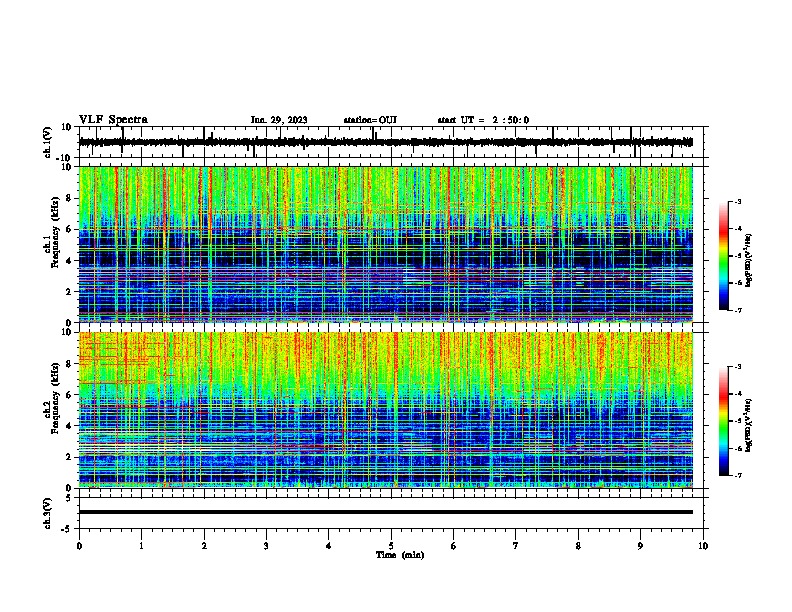Click the lower color bar beside ch.2 spectrogram
Screen dimensions: 792x612
tap(724, 421)
